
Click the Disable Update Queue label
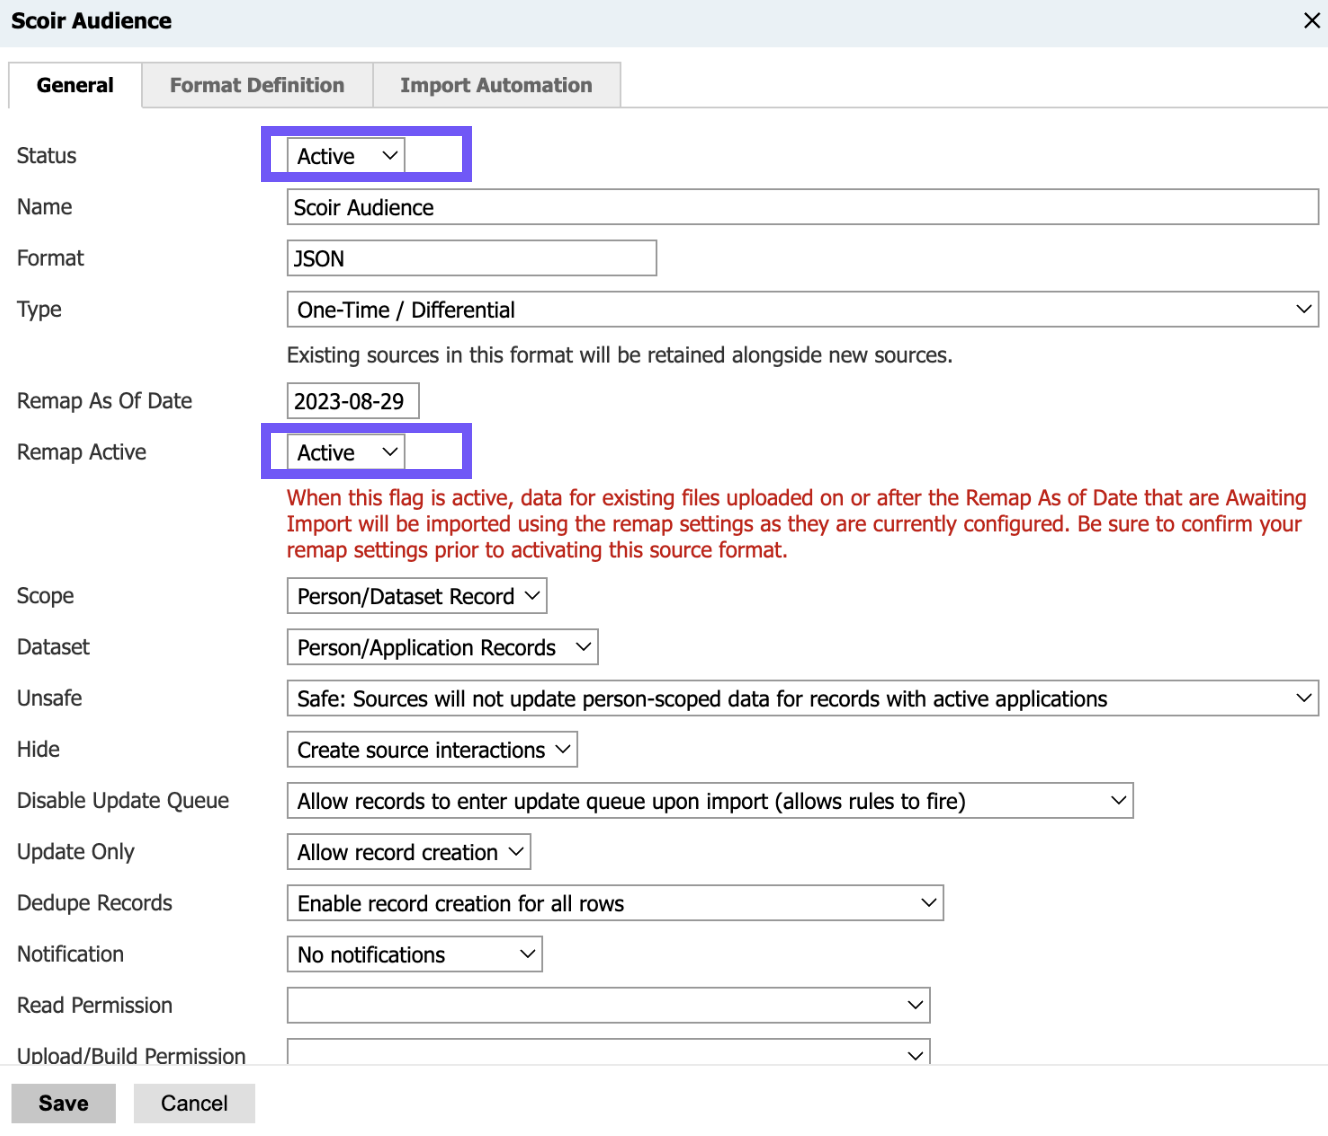click(123, 800)
